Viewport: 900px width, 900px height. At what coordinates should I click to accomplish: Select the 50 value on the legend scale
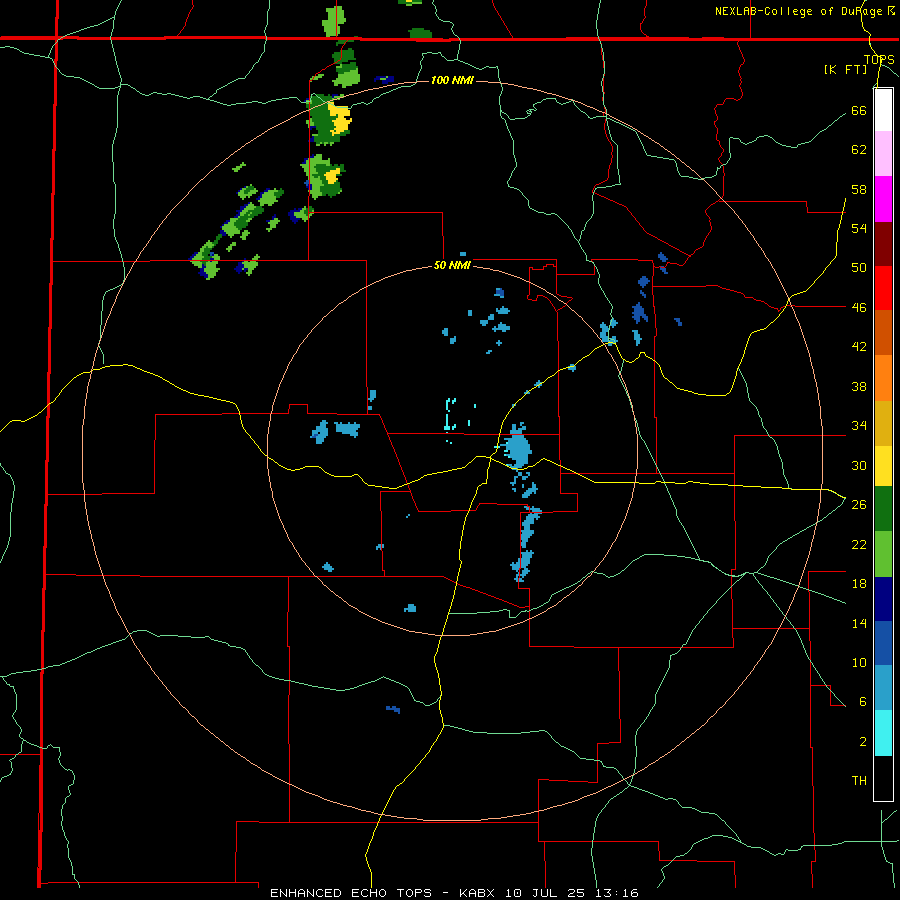coord(859,268)
